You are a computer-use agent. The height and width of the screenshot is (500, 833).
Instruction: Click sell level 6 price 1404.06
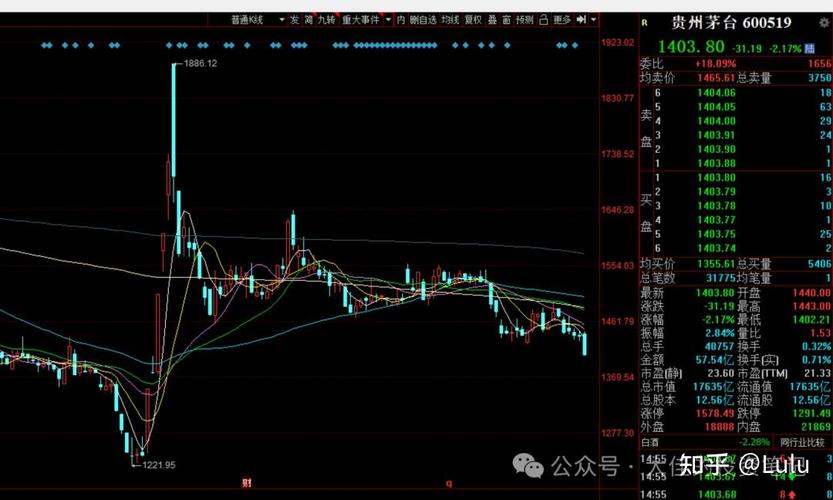pos(716,92)
